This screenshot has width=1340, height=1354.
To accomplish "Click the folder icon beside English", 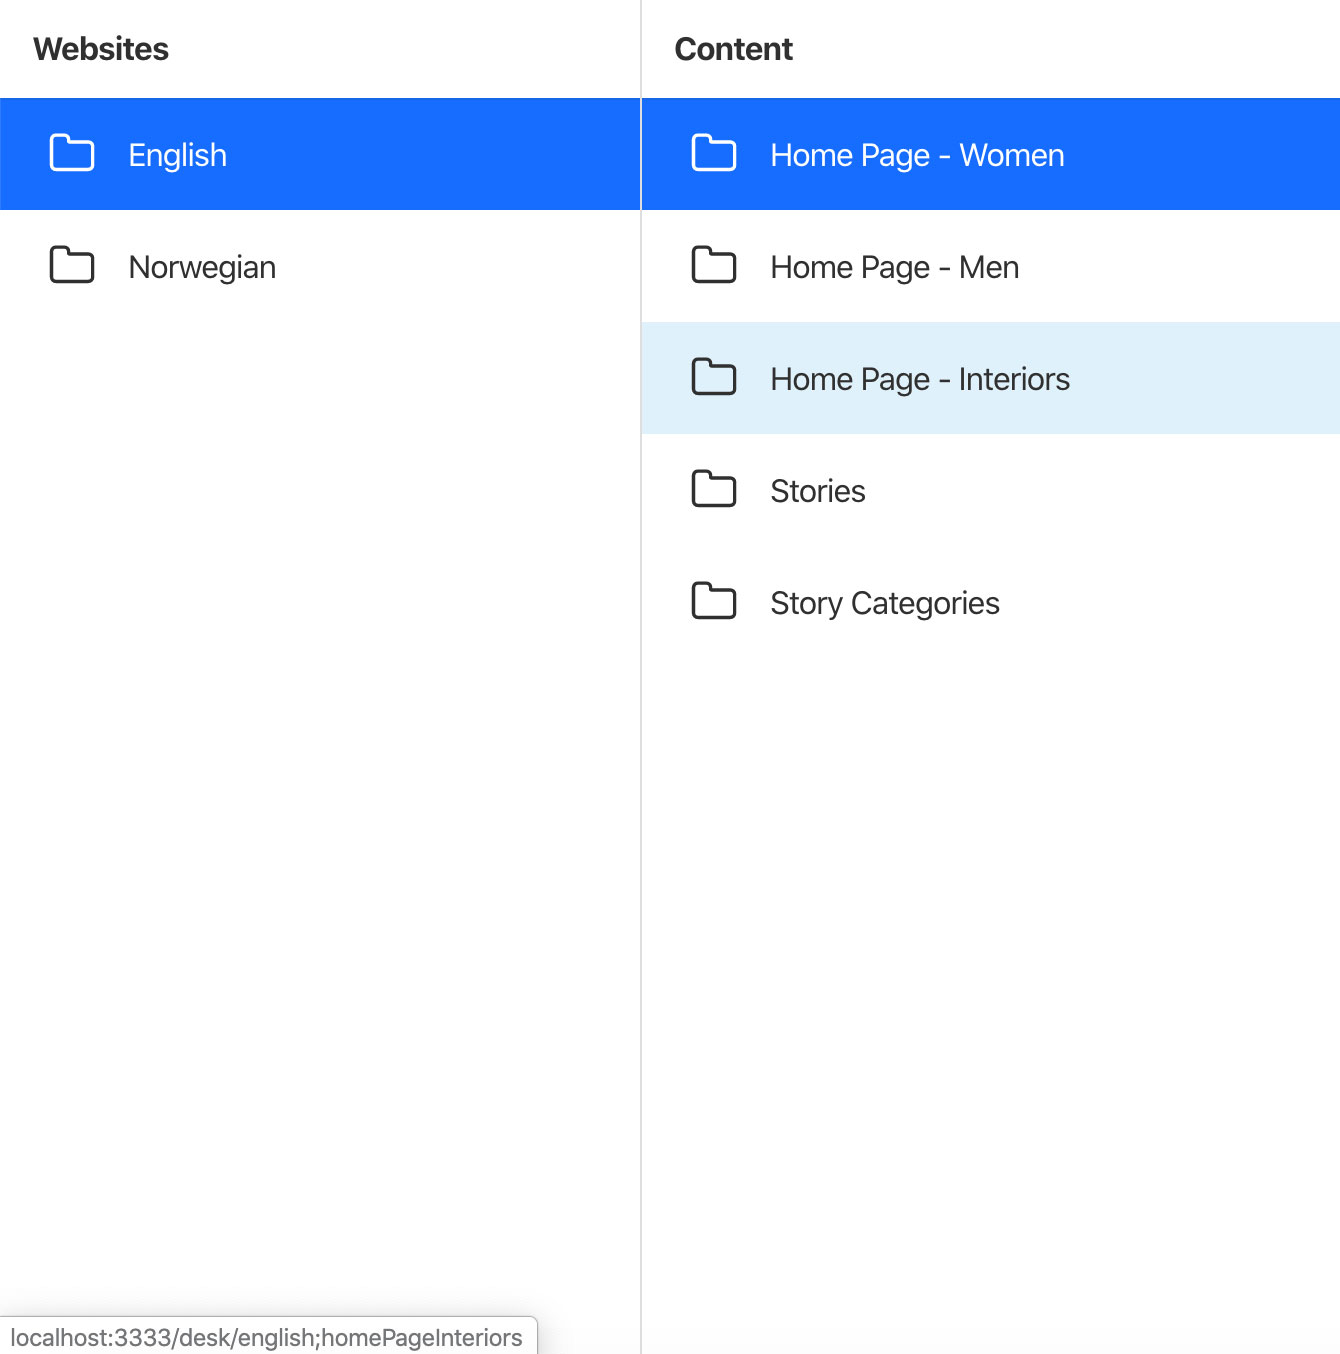I will 72,154.
